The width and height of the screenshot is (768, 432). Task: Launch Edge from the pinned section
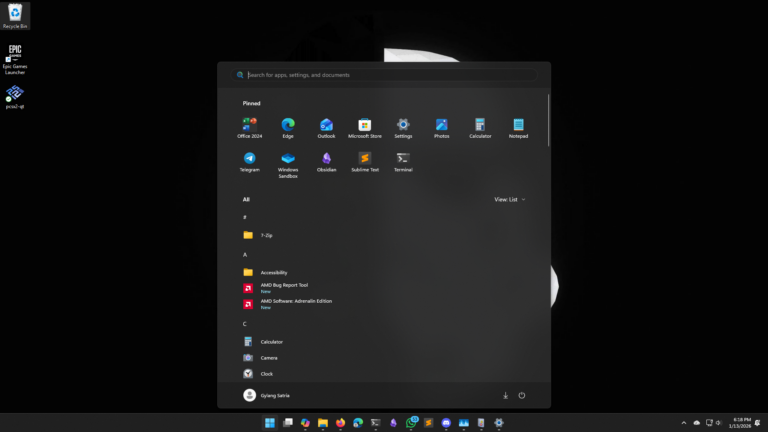coord(288,127)
